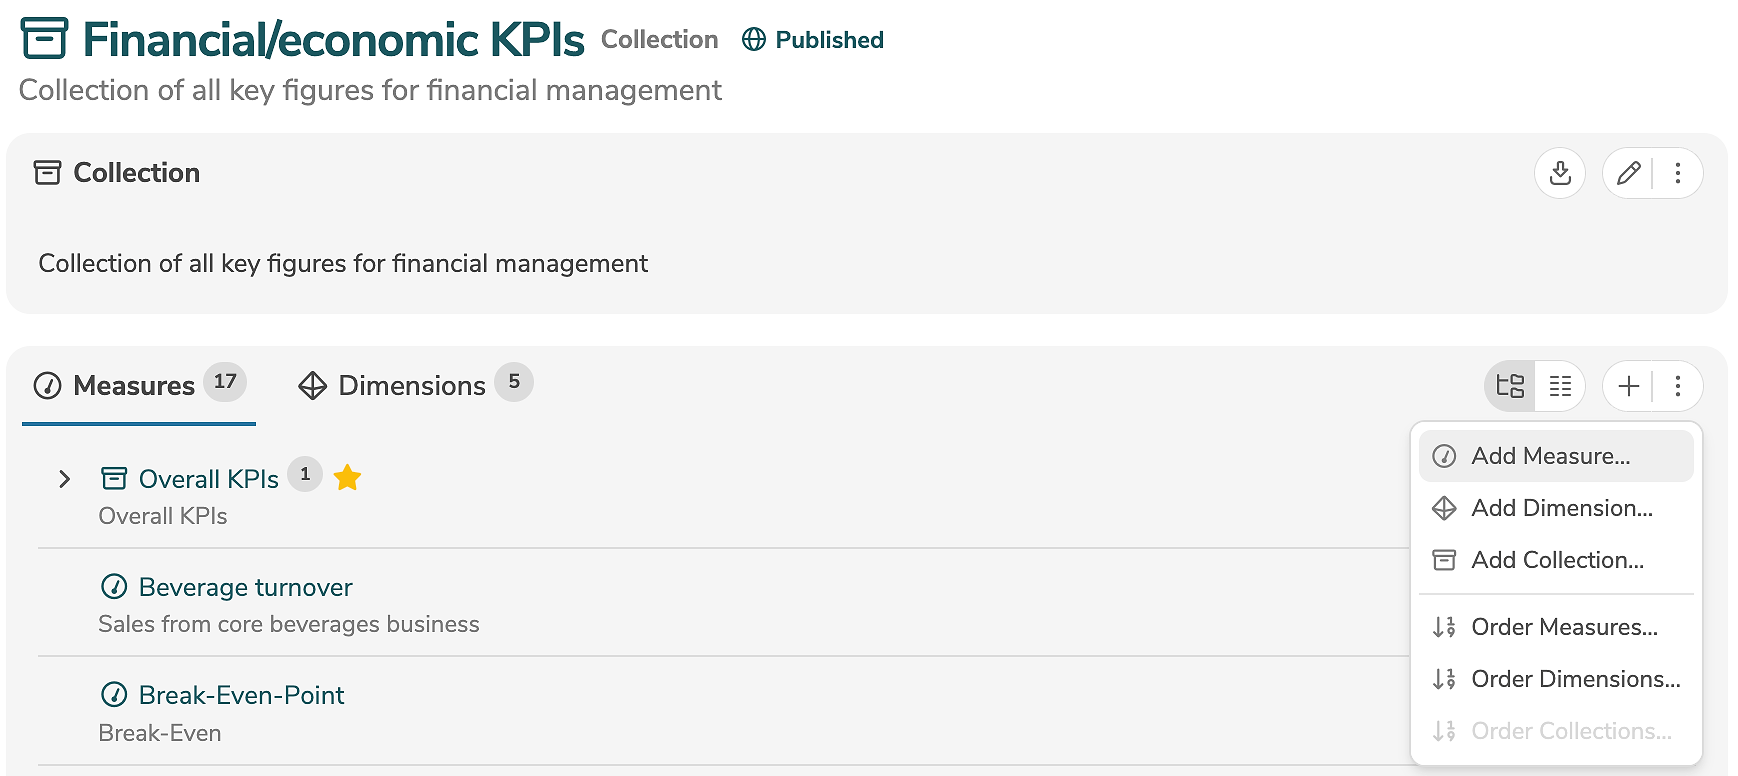Open the Measures tab
The height and width of the screenshot is (776, 1738).
(135, 386)
